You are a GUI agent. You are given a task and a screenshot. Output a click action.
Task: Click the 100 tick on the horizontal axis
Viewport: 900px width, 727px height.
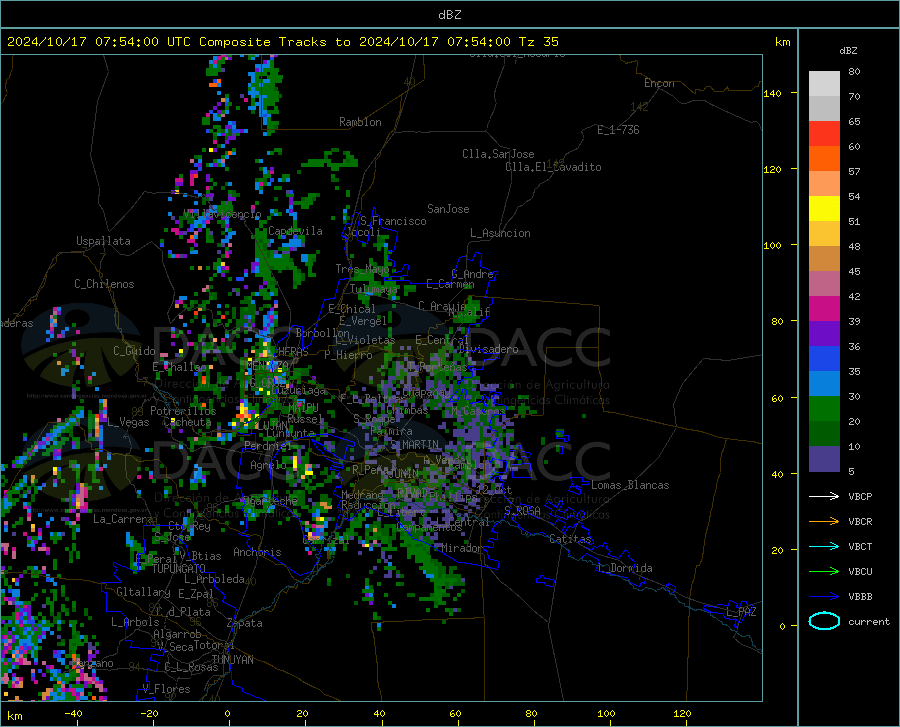606,713
